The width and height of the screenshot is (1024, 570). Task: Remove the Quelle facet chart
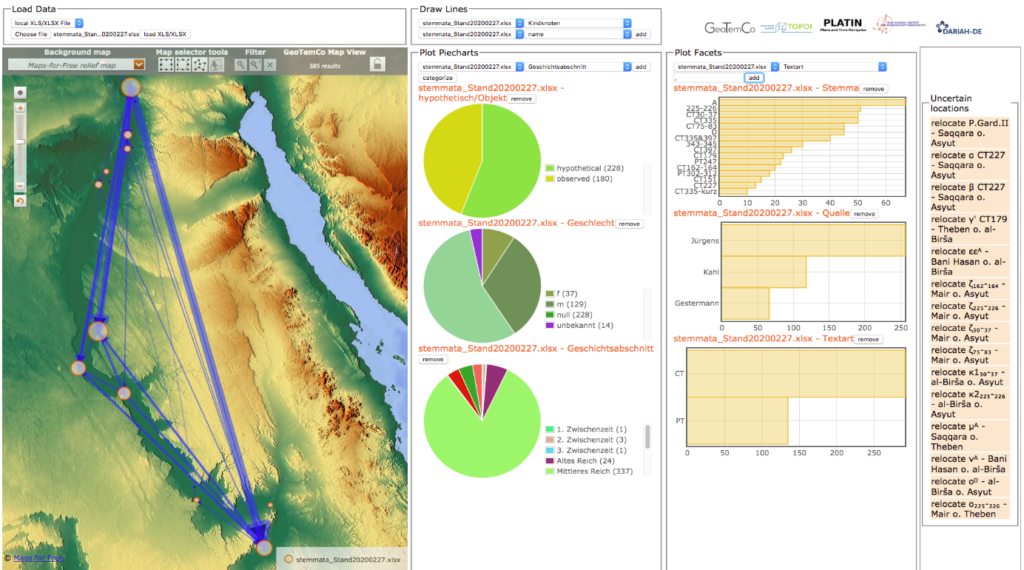pyautogui.click(x=864, y=214)
